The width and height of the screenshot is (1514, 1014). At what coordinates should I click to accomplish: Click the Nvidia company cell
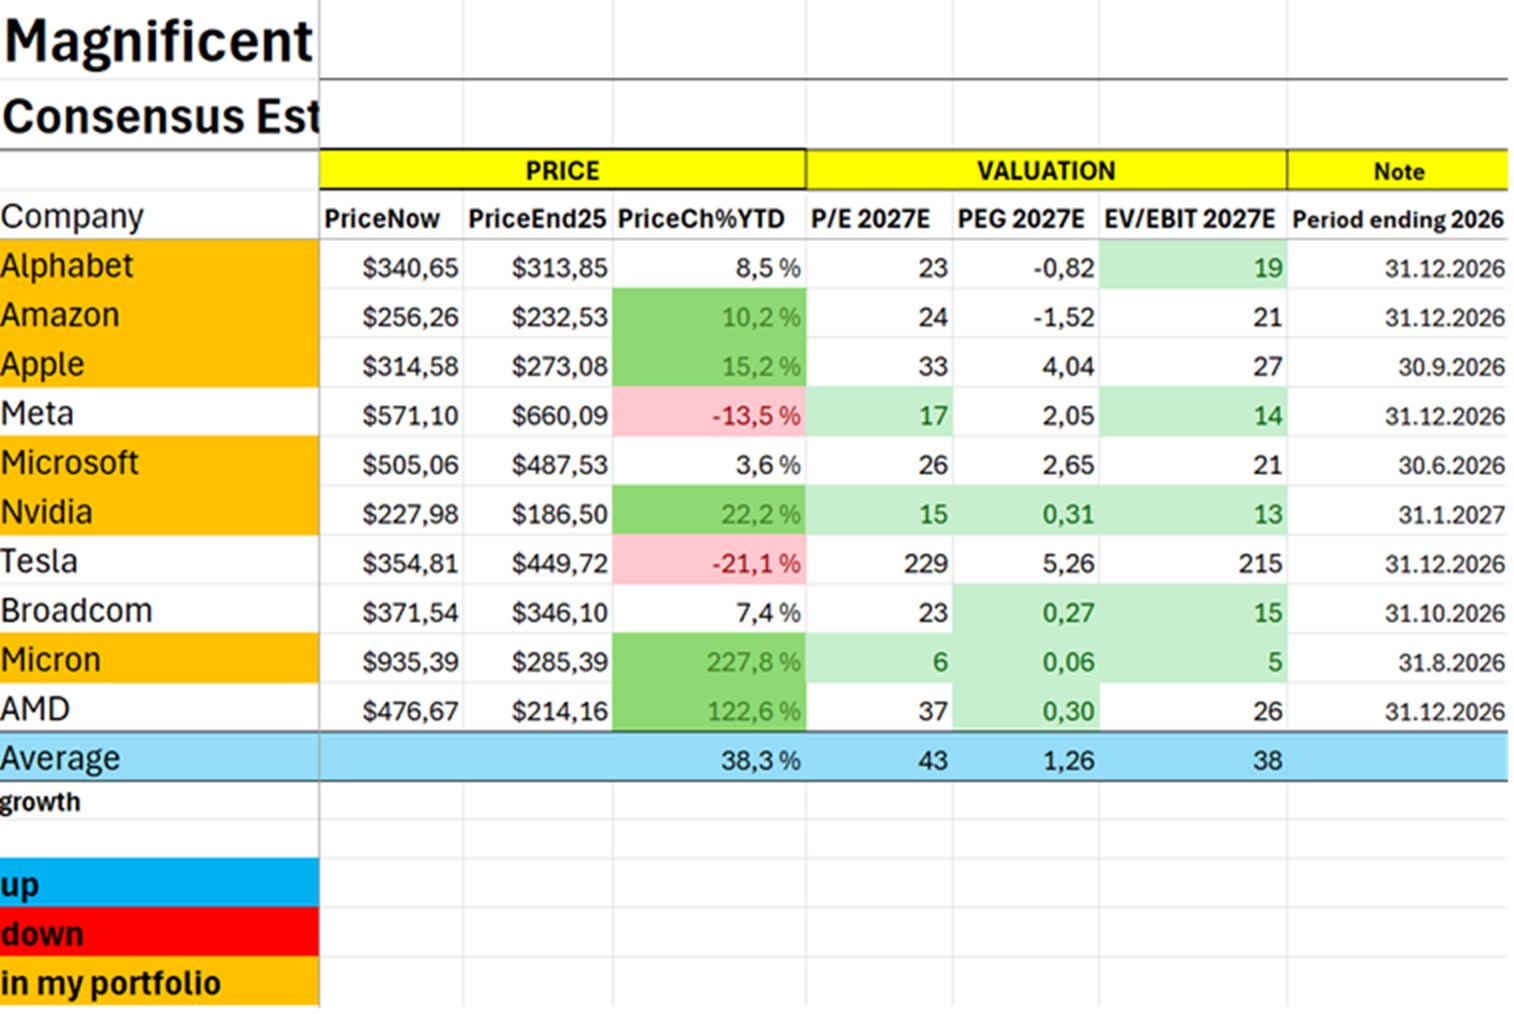pyautogui.click(x=159, y=511)
